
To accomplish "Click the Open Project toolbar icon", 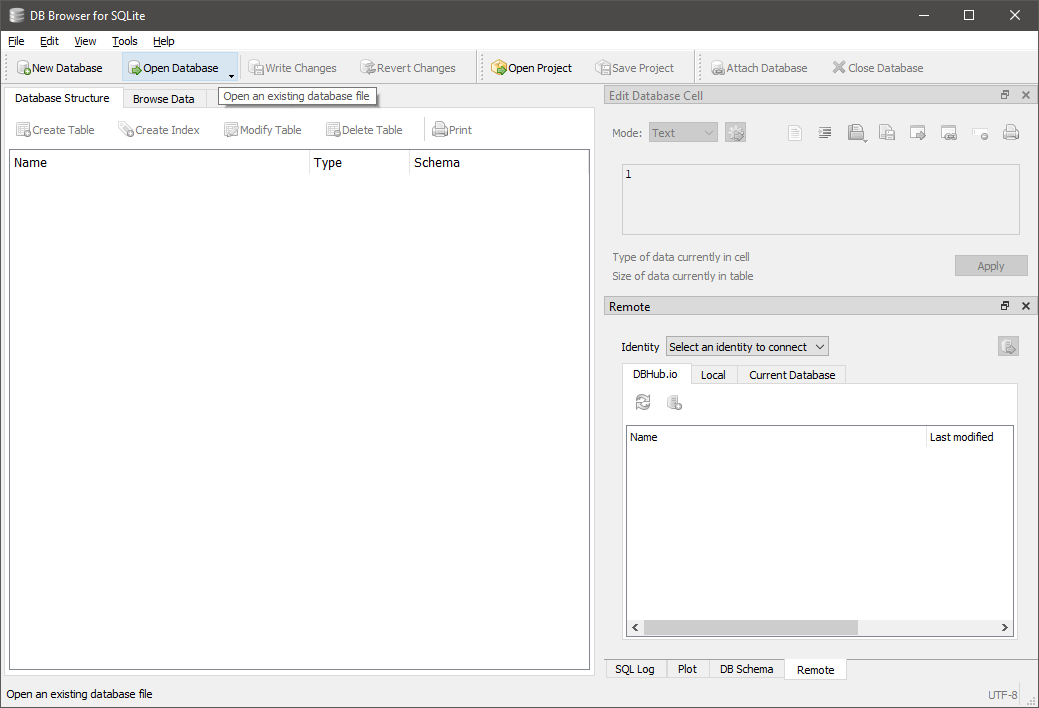I will click(x=499, y=68).
